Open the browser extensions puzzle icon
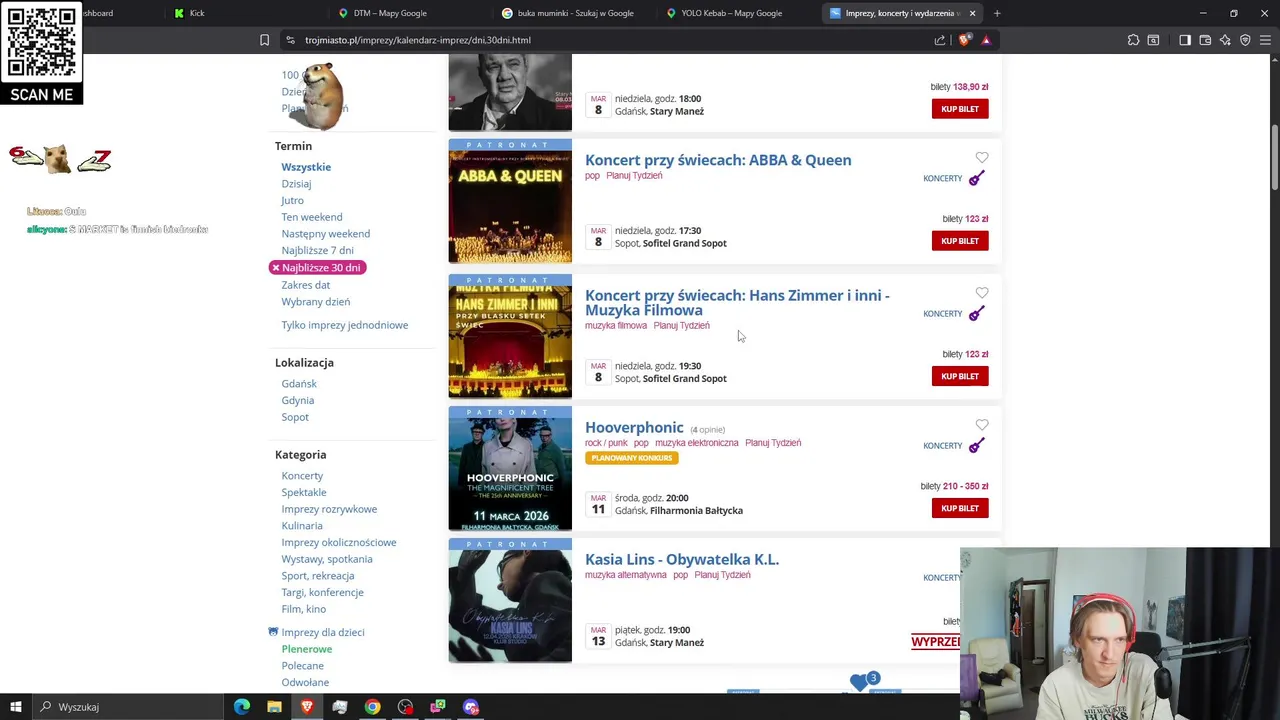 point(1133,40)
